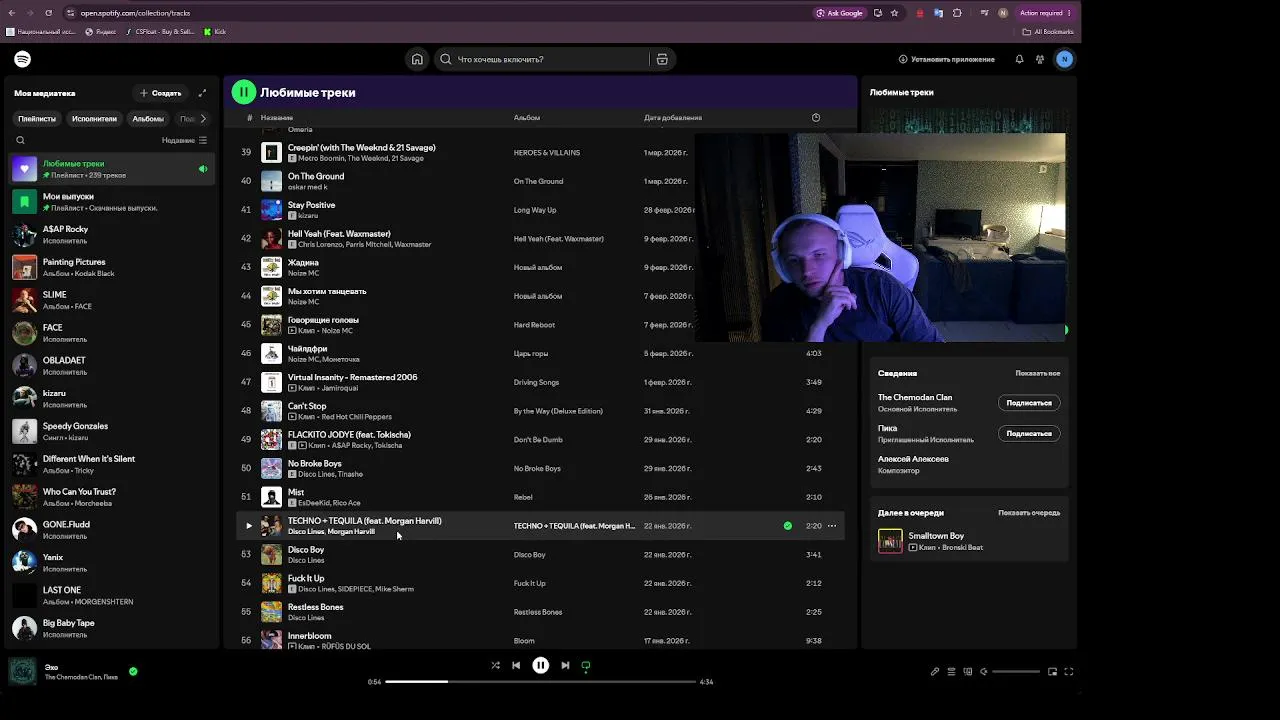
Task: Toggle shuffle playback
Action: click(495, 665)
